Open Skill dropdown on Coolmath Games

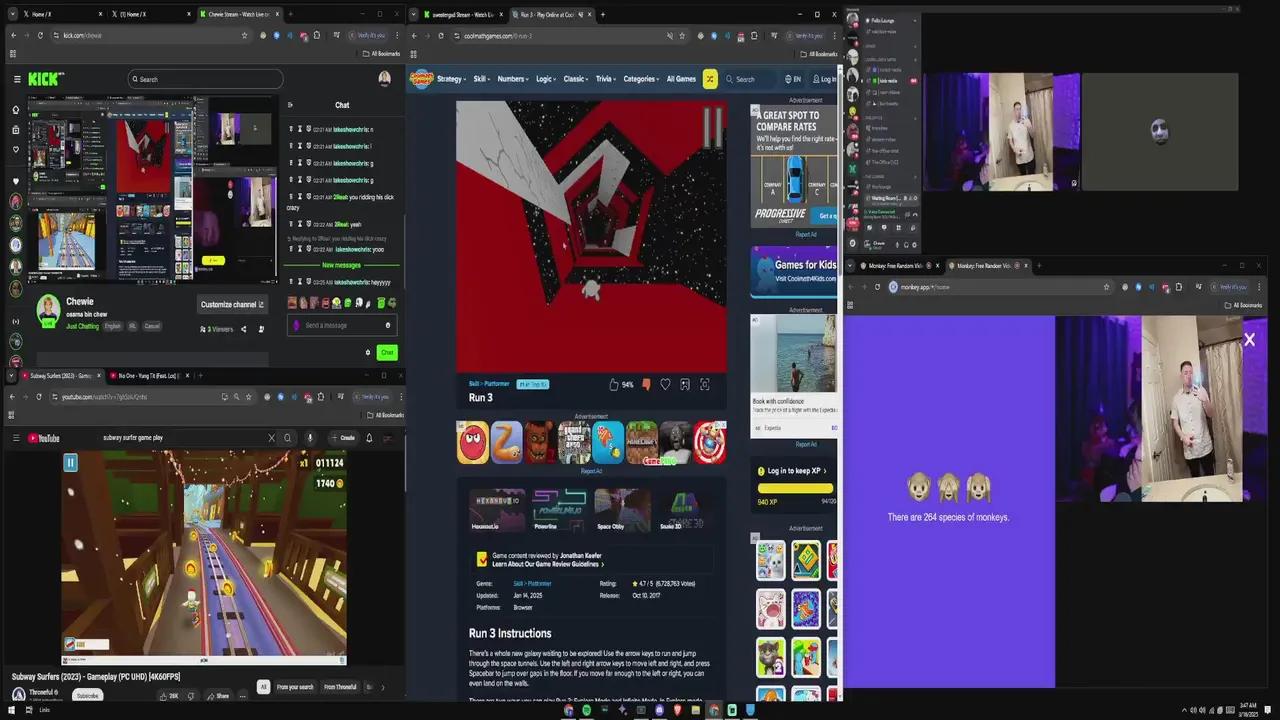(x=482, y=79)
